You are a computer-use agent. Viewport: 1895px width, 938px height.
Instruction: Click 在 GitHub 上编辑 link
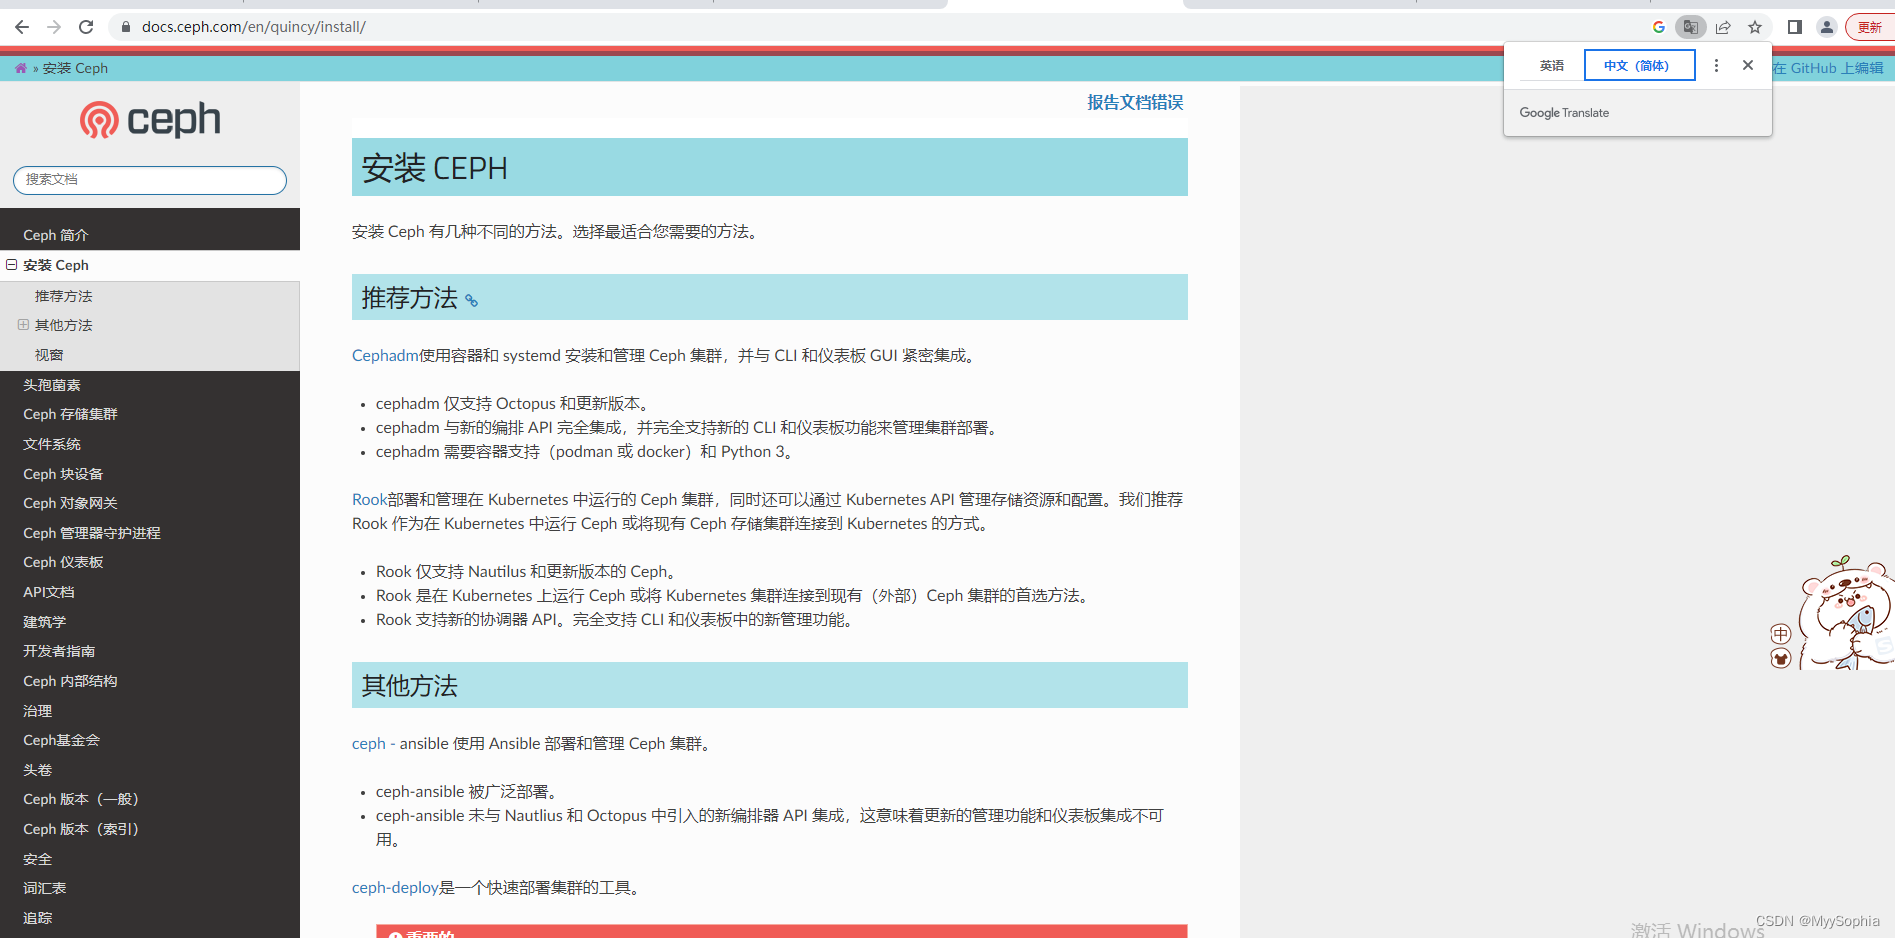(x=1828, y=68)
